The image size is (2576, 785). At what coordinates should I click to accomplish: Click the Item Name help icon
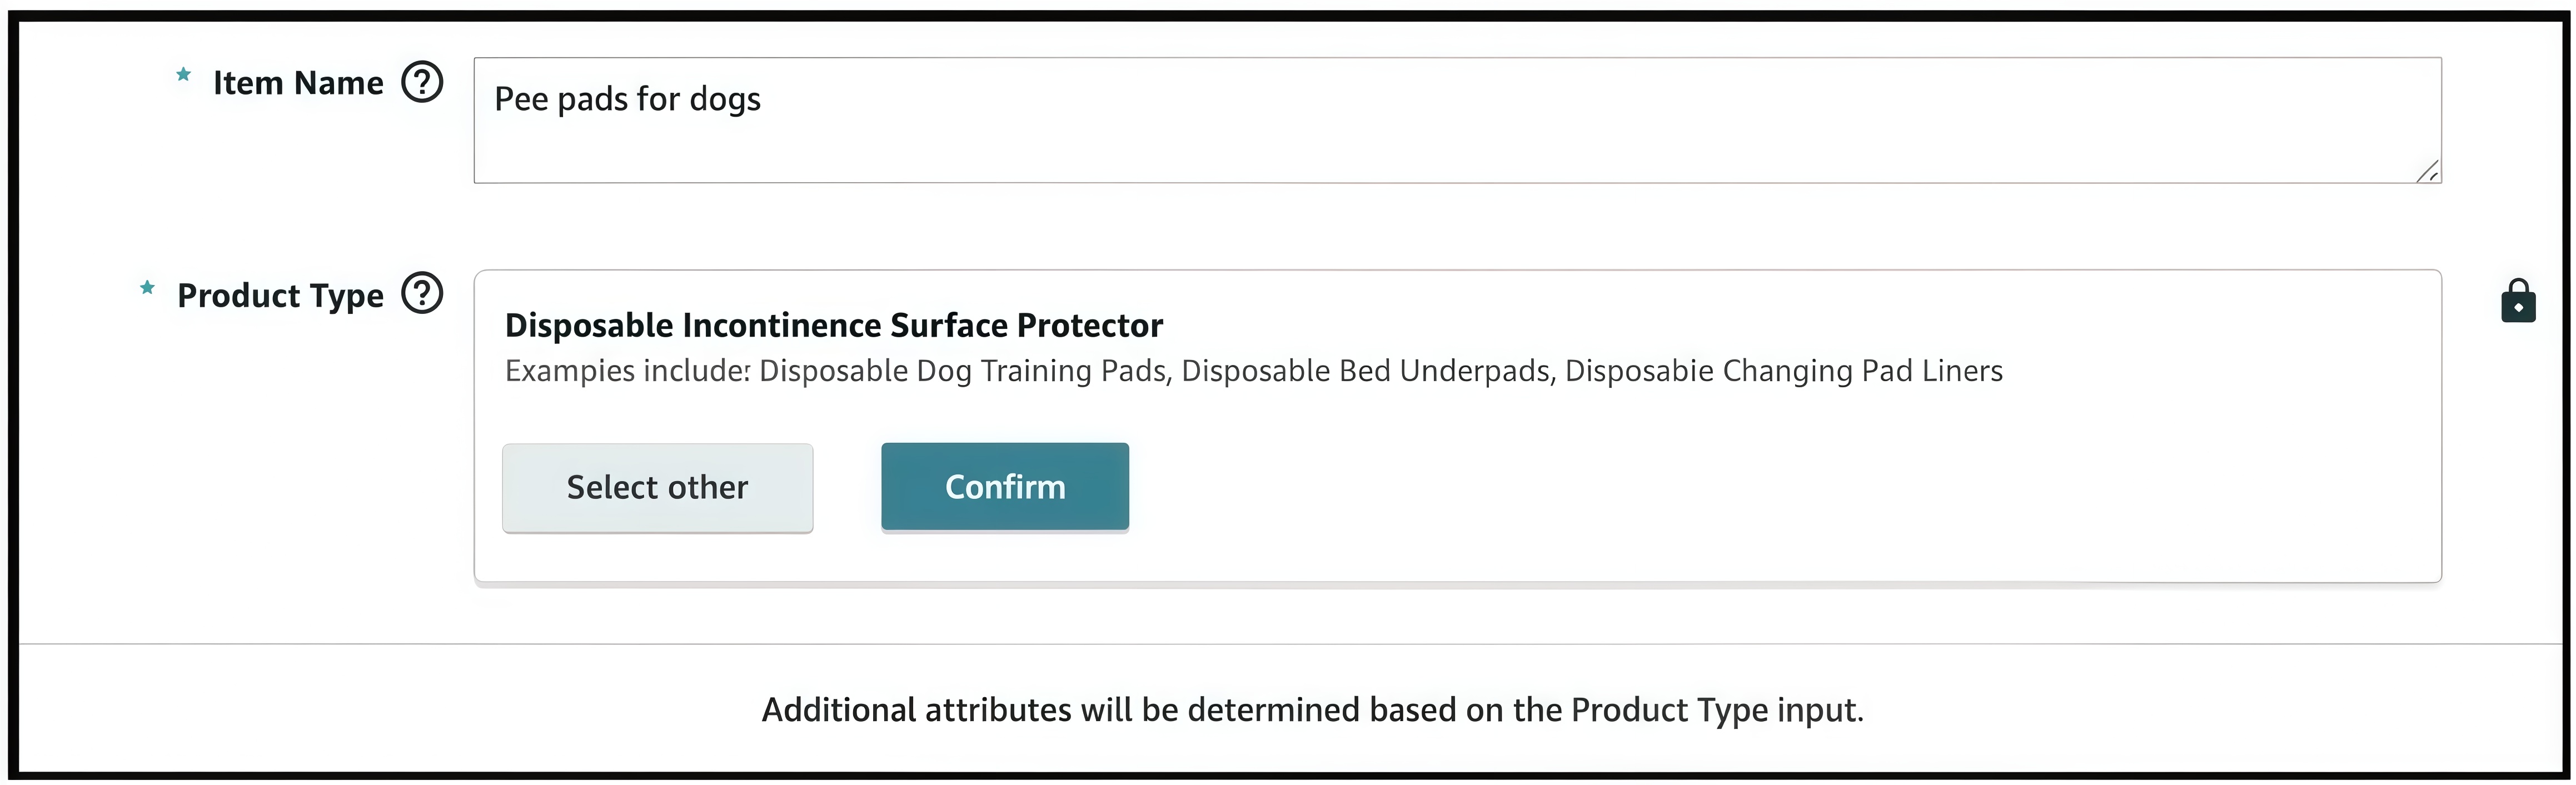coord(422,82)
